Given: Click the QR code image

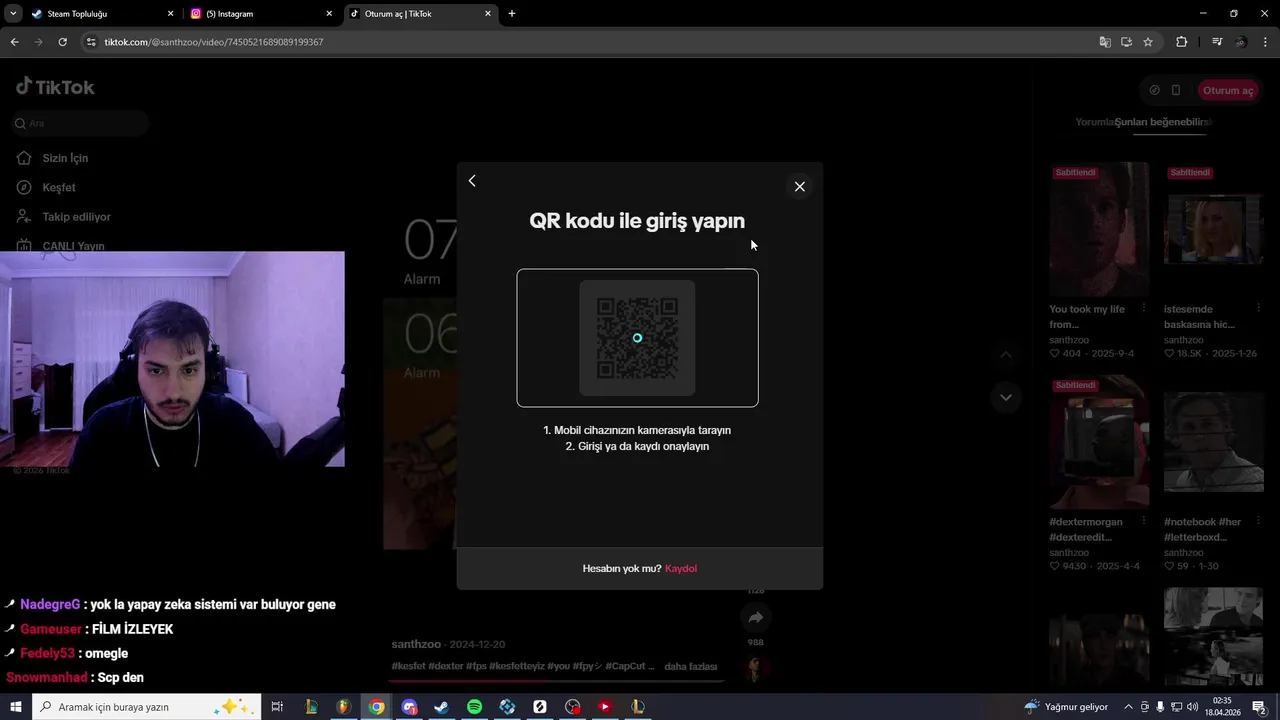Looking at the screenshot, I should [x=637, y=338].
